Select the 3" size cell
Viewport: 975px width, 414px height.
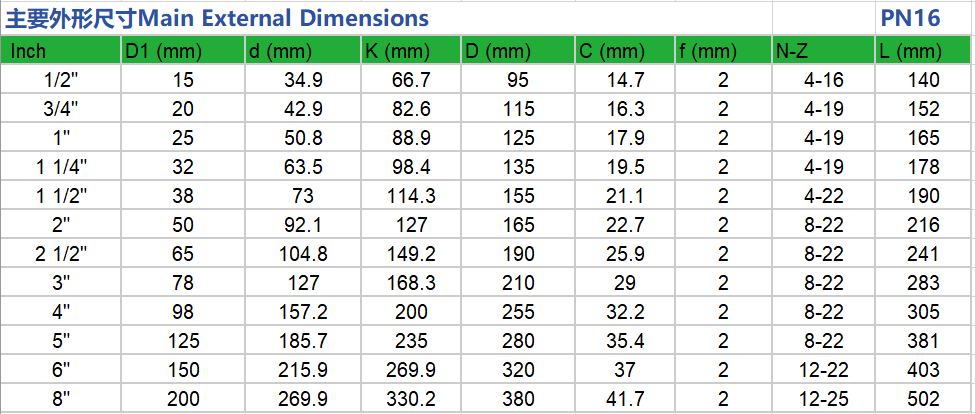(x=59, y=283)
